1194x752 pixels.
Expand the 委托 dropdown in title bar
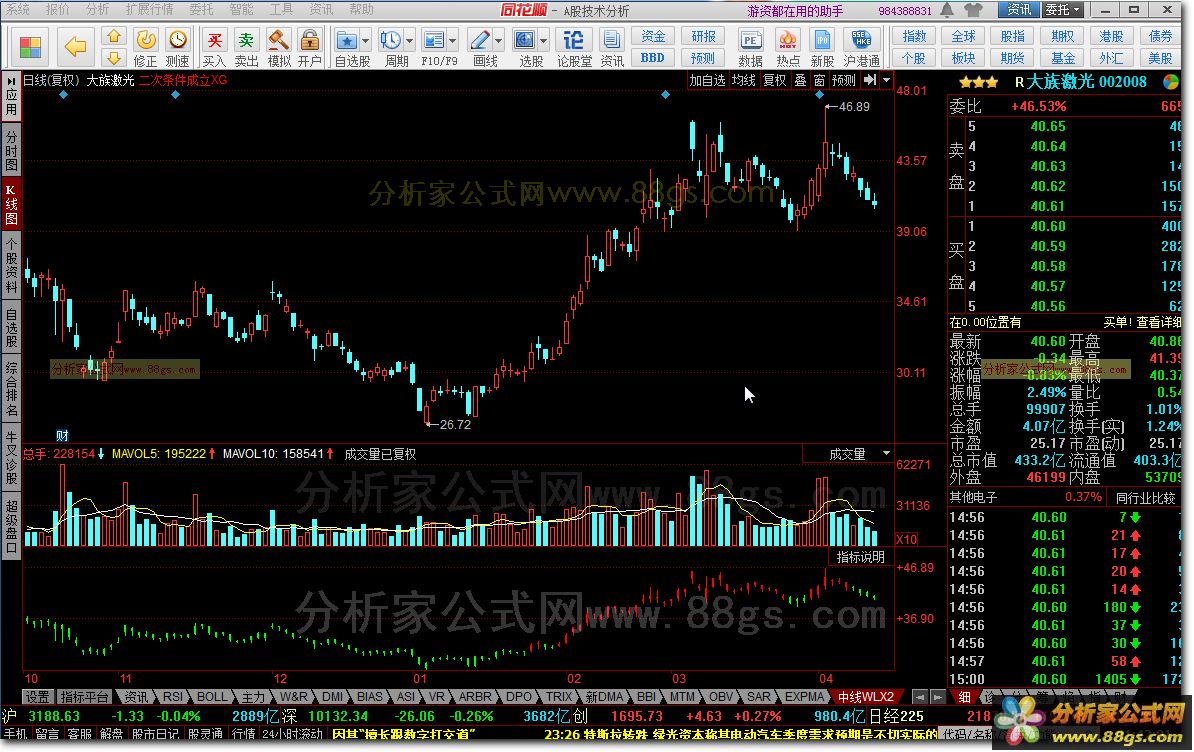click(x=1063, y=10)
